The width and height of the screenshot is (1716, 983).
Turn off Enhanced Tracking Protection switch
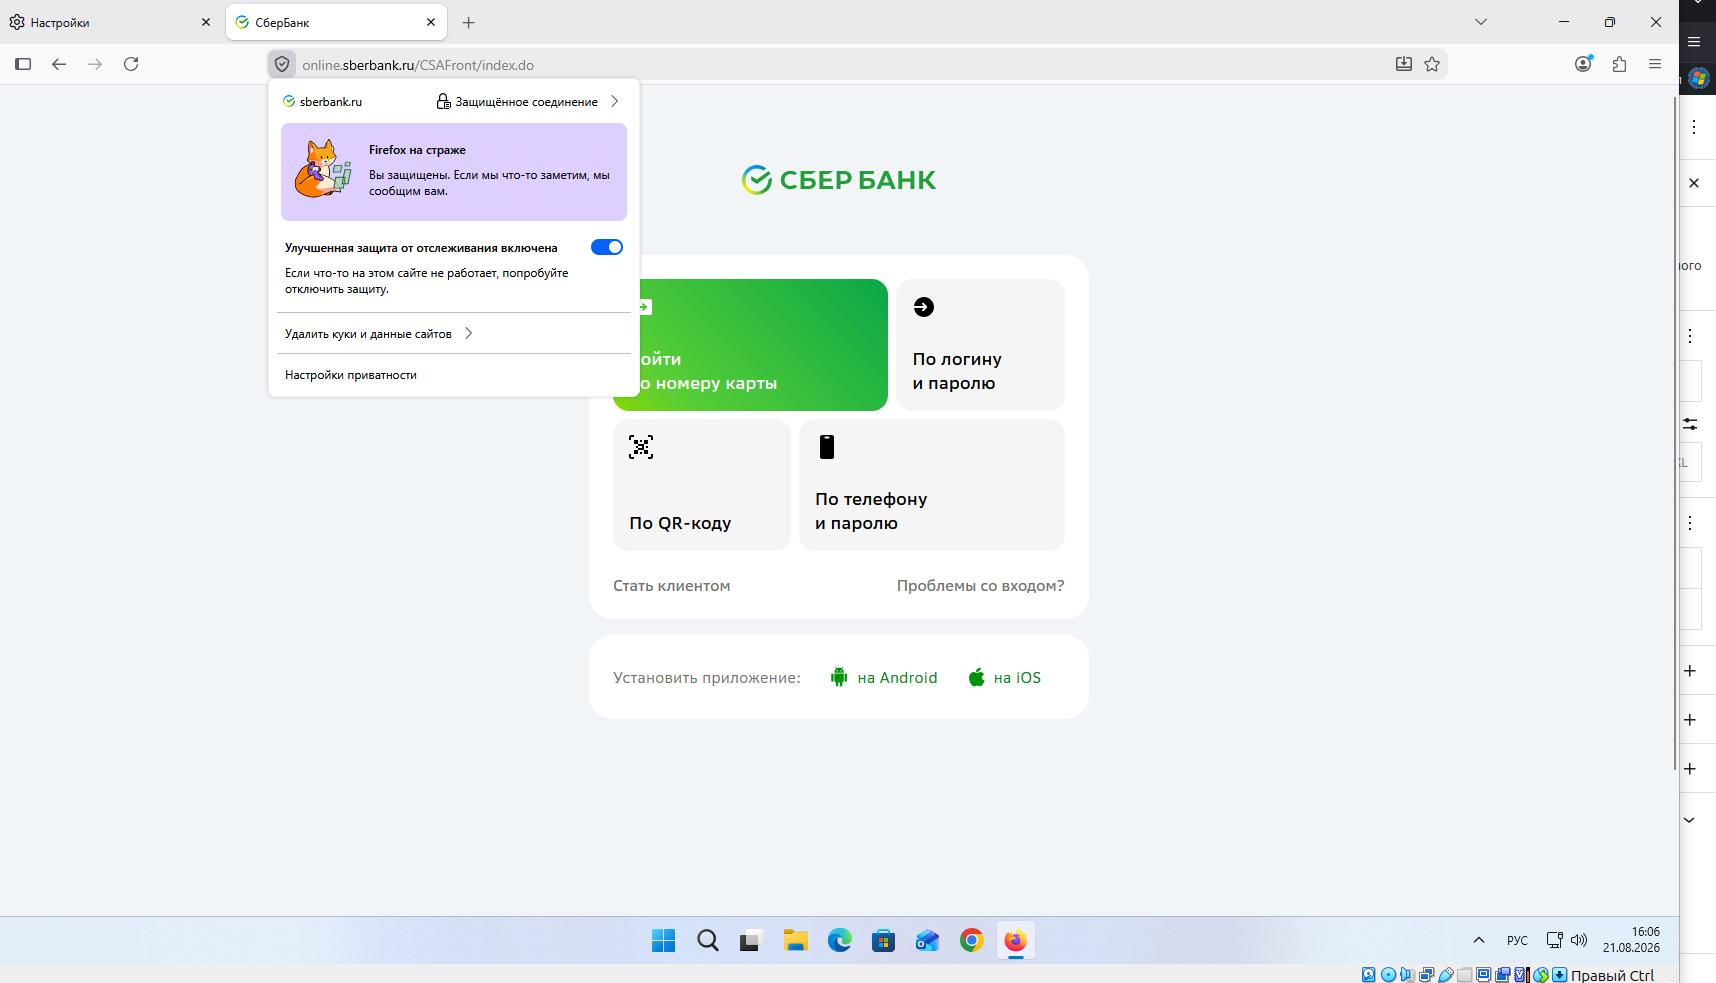pos(607,247)
